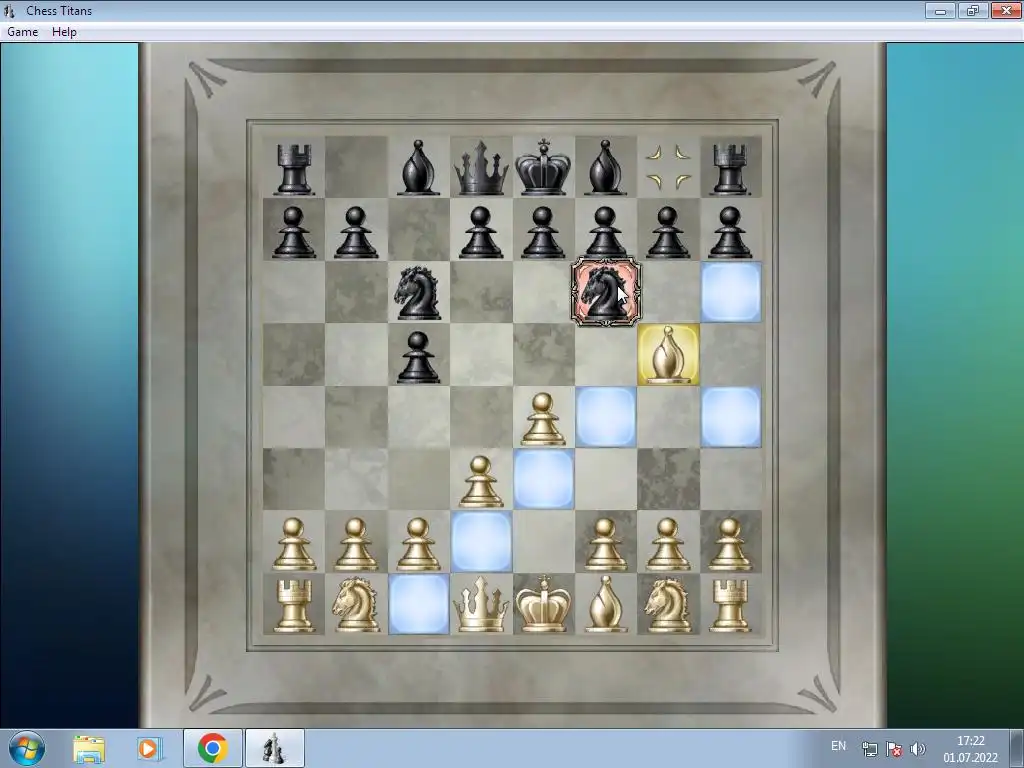The height and width of the screenshot is (768, 1024).
Task: Click the black rook on h8
Action: pos(730,168)
